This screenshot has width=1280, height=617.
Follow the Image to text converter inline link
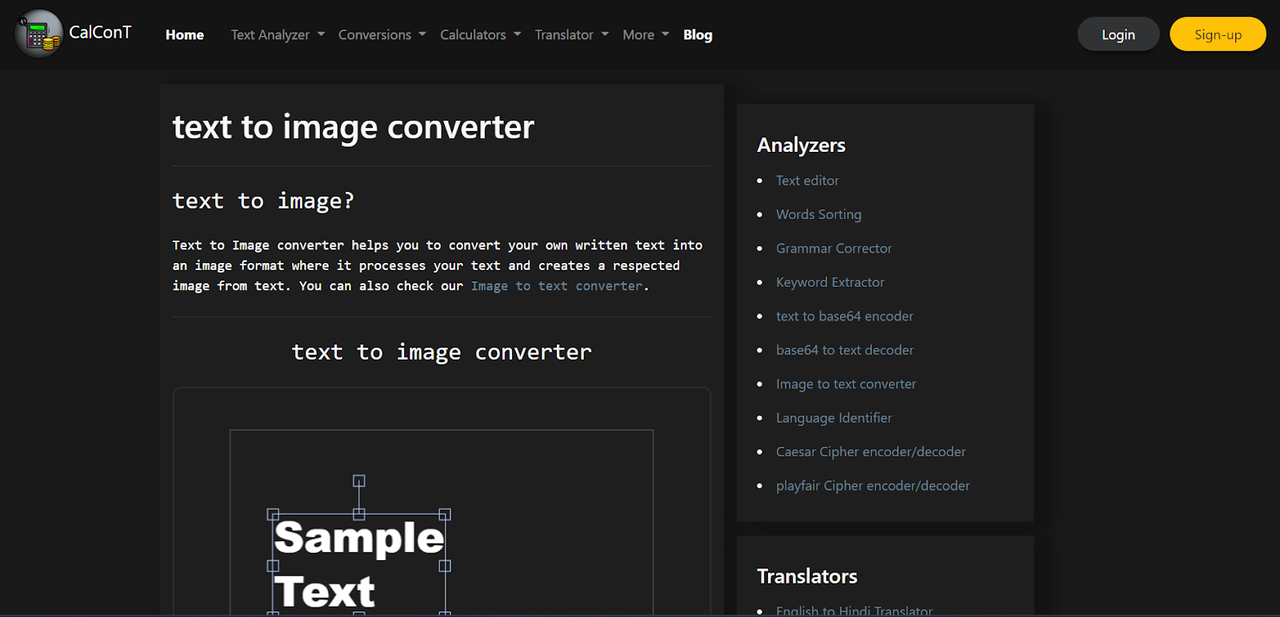tap(557, 286)
